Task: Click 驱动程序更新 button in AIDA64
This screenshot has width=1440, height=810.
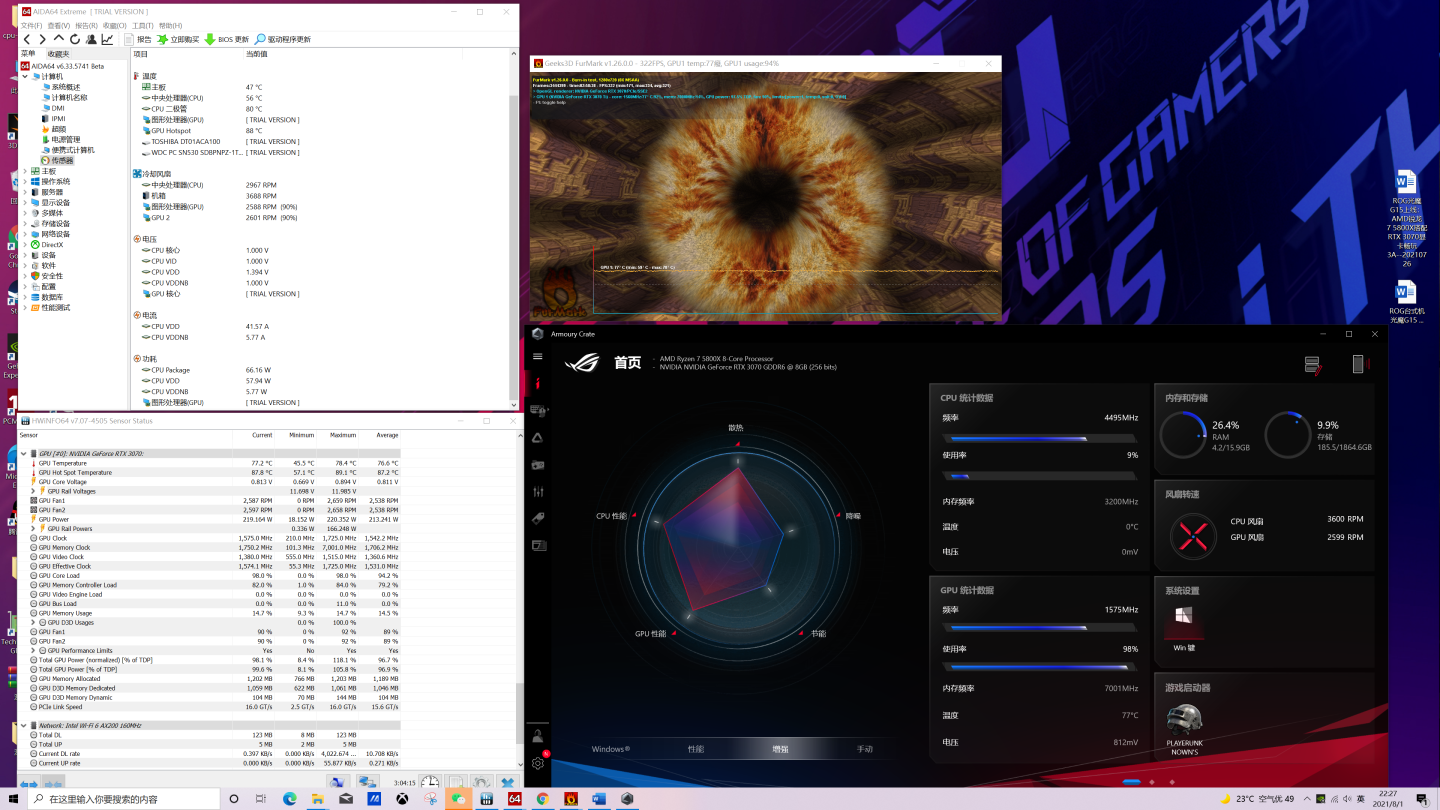Action: click(283, 39)
